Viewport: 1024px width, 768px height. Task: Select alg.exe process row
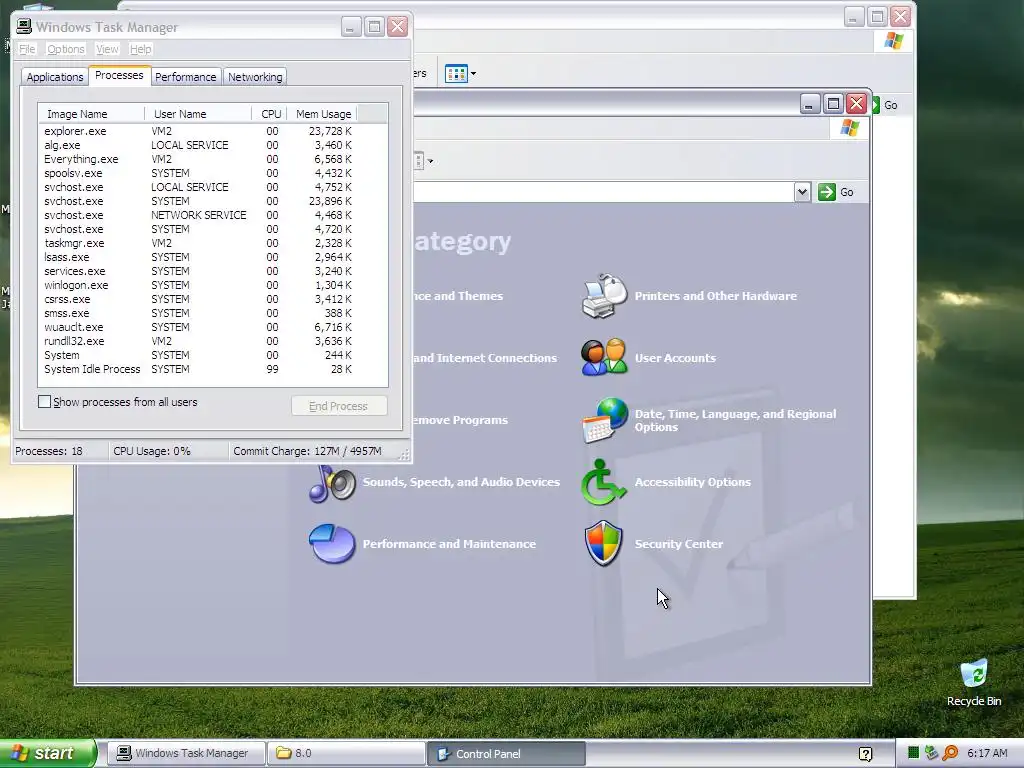[198, 145]
